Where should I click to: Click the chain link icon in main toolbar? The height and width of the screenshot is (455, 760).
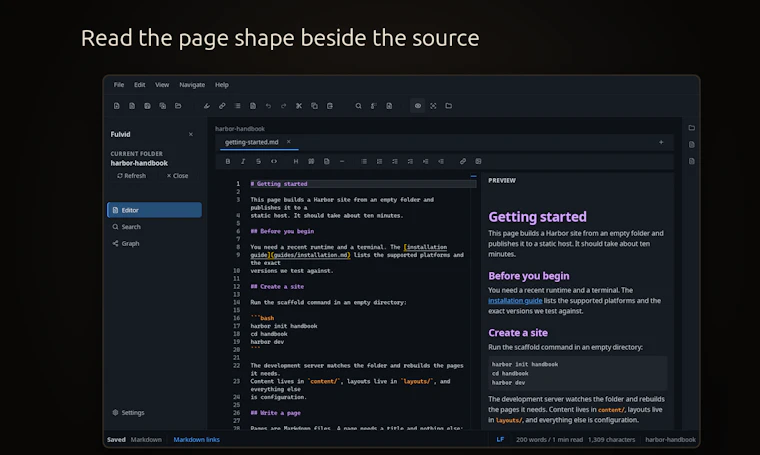pyautogui.click(x=222, y=106)
